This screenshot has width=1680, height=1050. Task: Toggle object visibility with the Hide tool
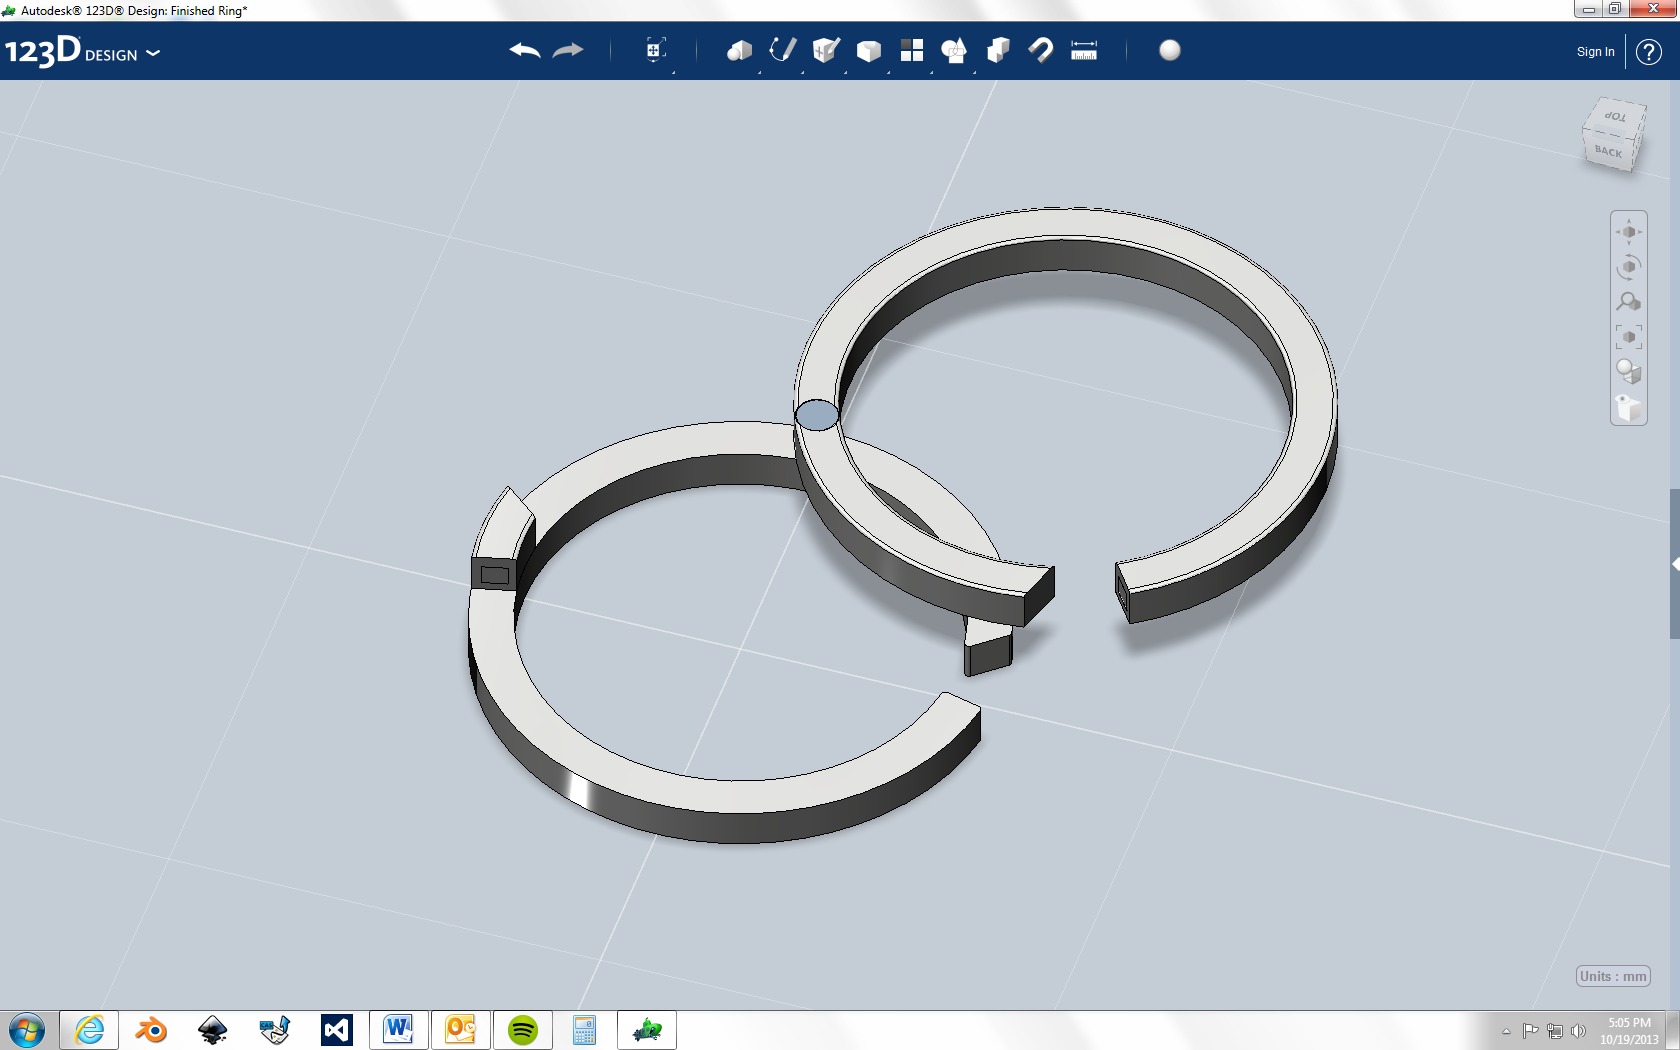(1628, 408)
